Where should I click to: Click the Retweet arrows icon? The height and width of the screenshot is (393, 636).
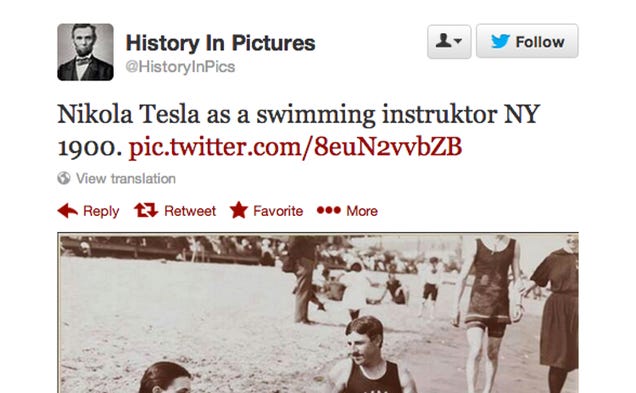tap(146, 210)
